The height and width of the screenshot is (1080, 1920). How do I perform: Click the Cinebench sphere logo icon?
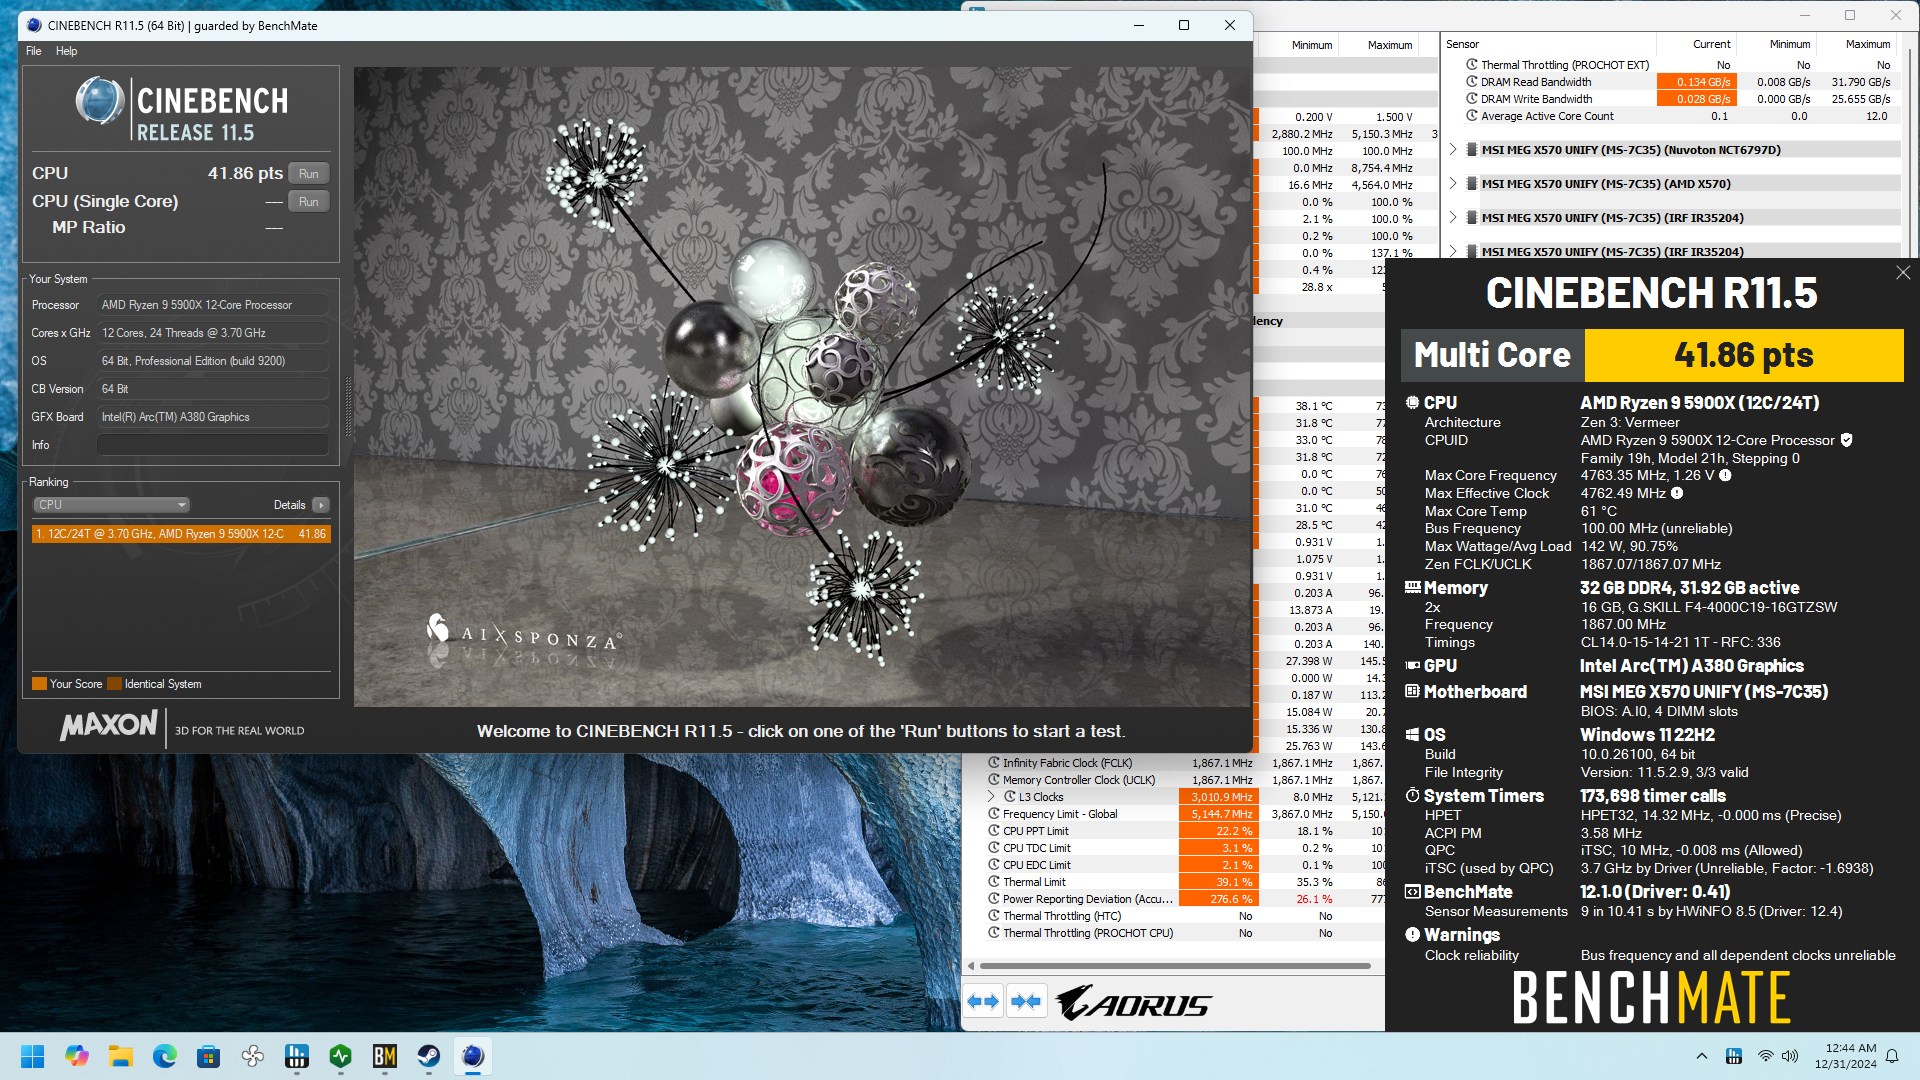(x=99, y=101)
